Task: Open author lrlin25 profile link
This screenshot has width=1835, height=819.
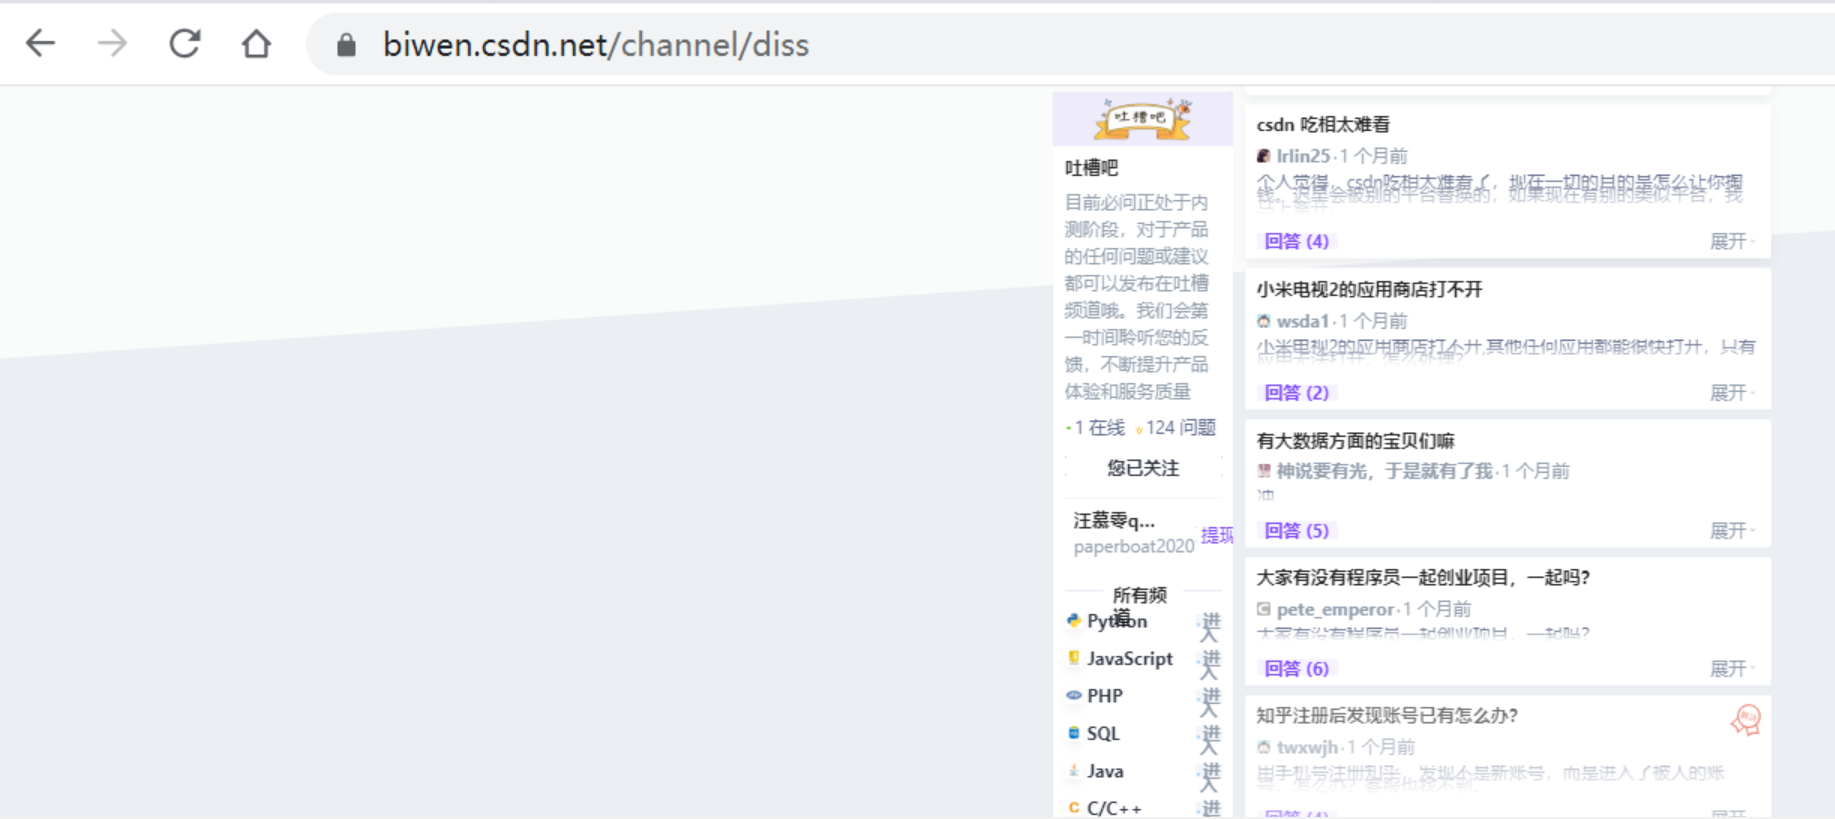Action: pos(1303,156)
